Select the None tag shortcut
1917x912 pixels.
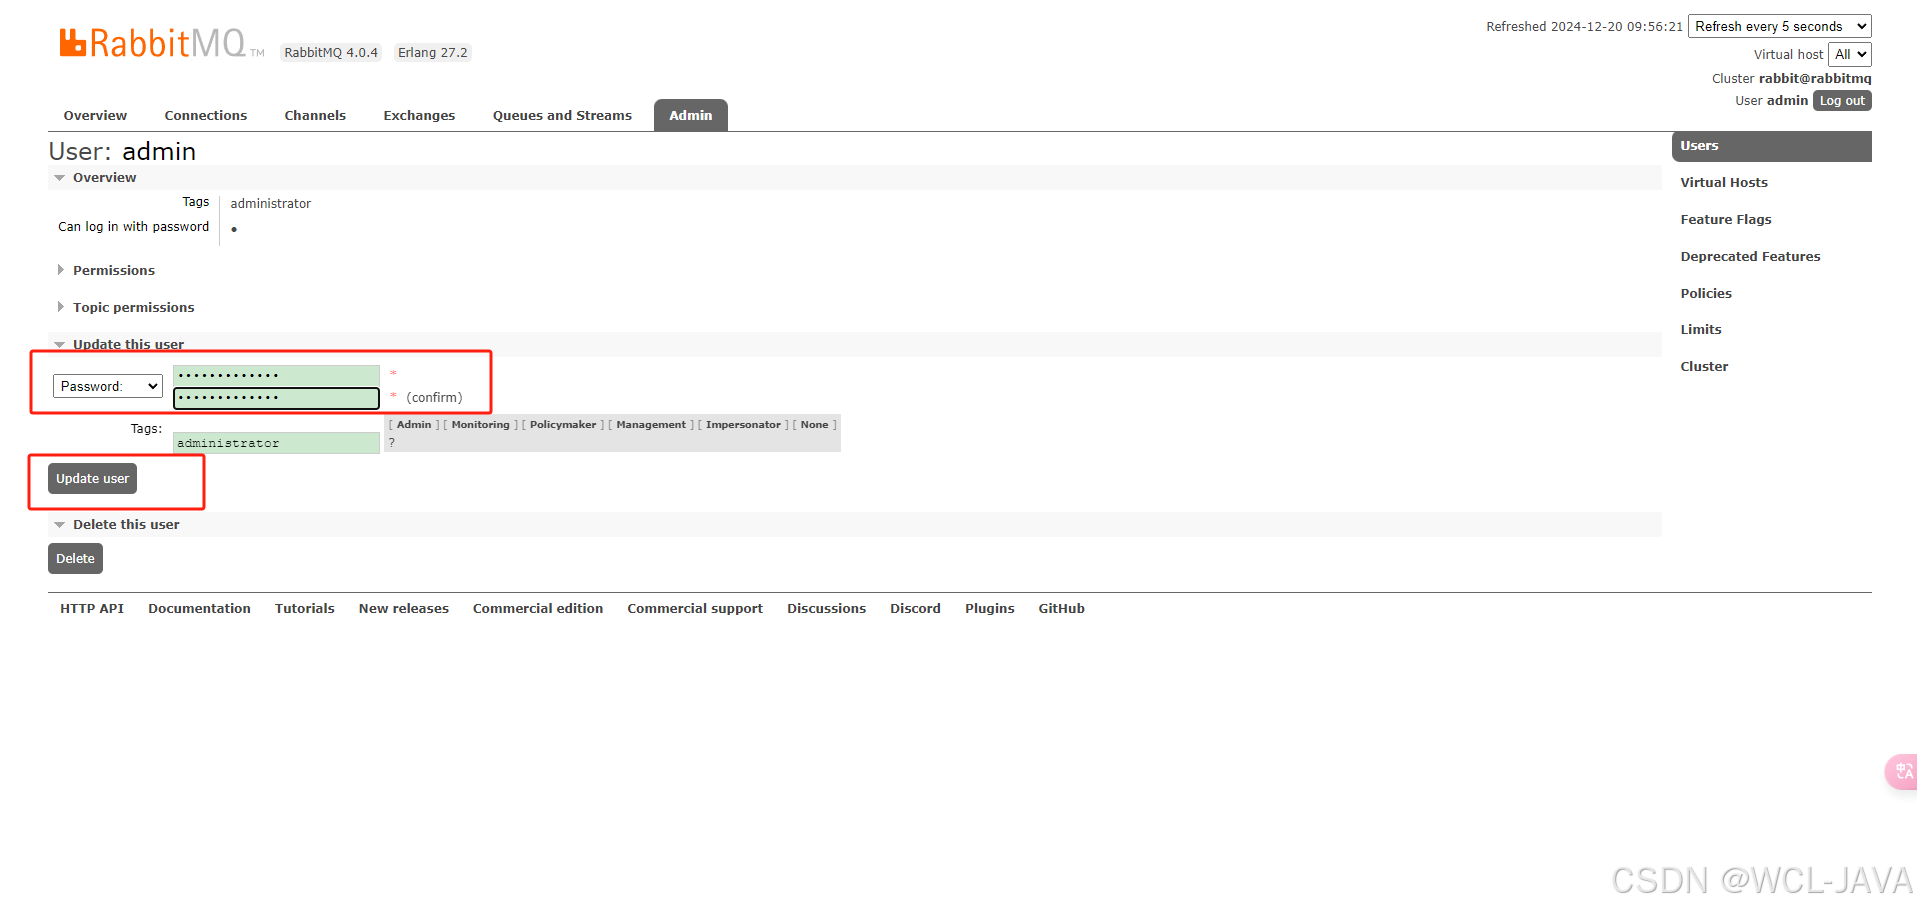(x=814, y=425)
